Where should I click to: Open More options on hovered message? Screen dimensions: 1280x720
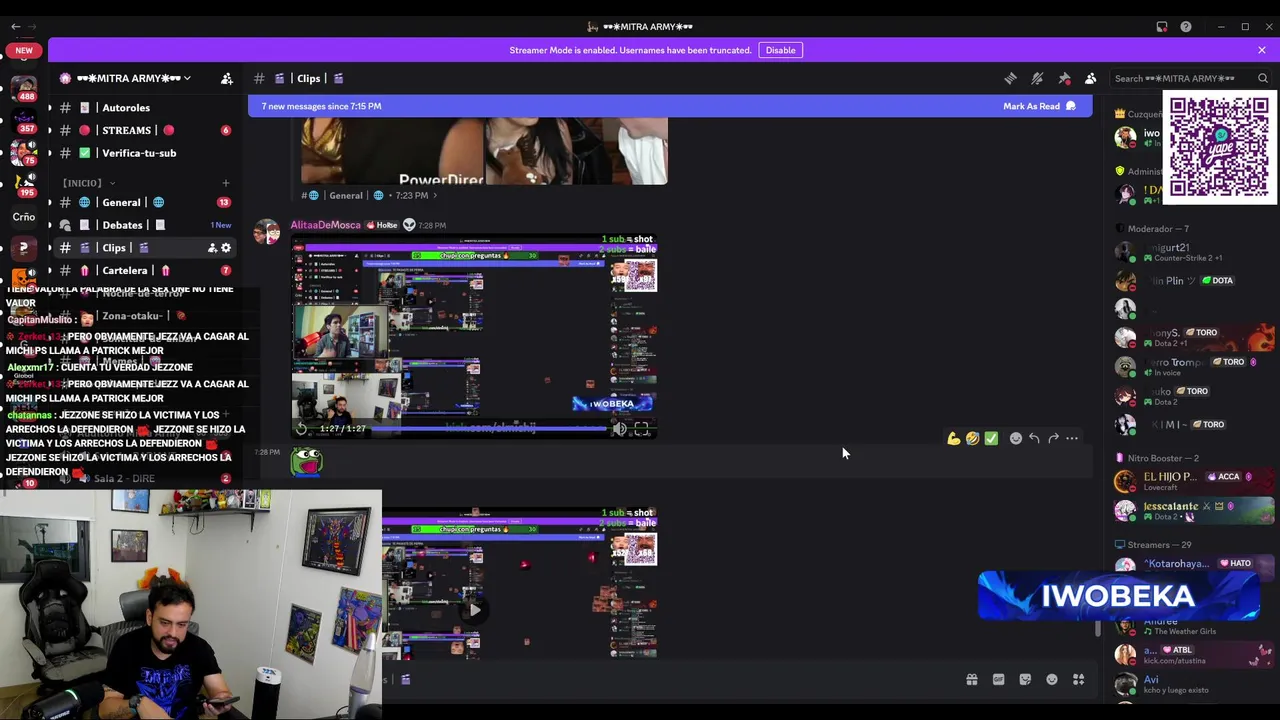[x=1072, y=438]
